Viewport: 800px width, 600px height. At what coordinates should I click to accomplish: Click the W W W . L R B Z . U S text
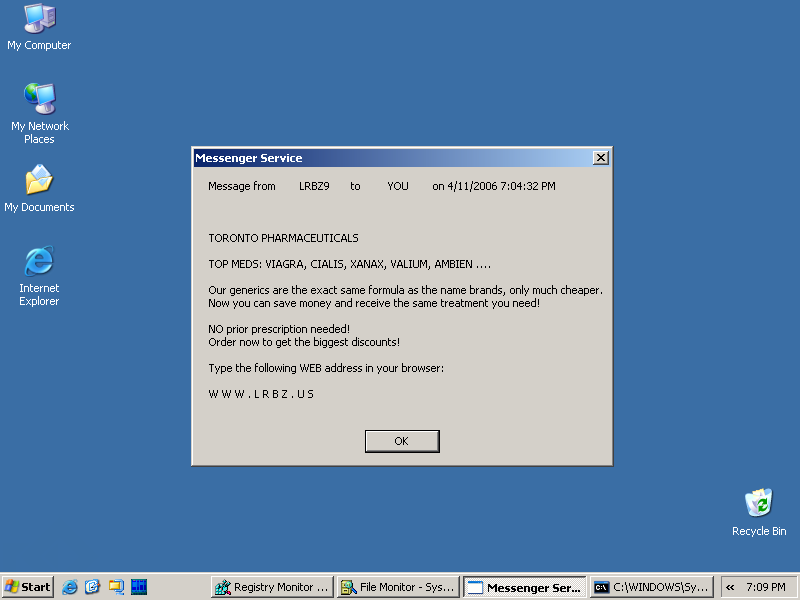point(261,394)
